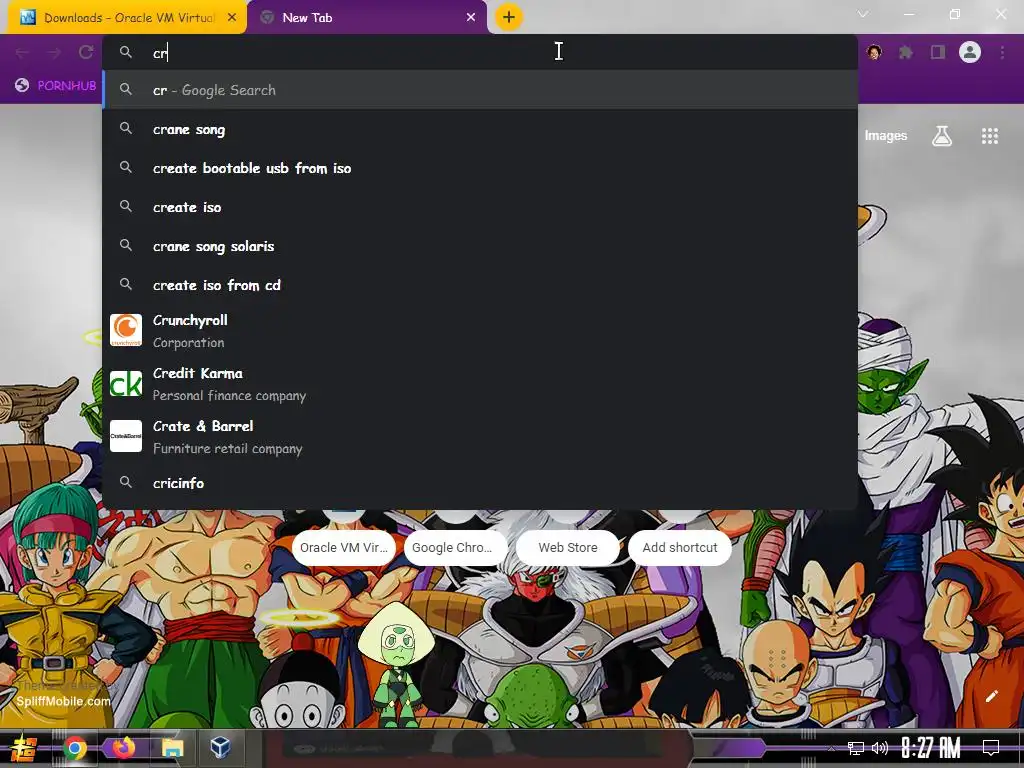1024x768 pixels.
Task: Click the Chrome icon in taskbar
Action: [74, 748]
